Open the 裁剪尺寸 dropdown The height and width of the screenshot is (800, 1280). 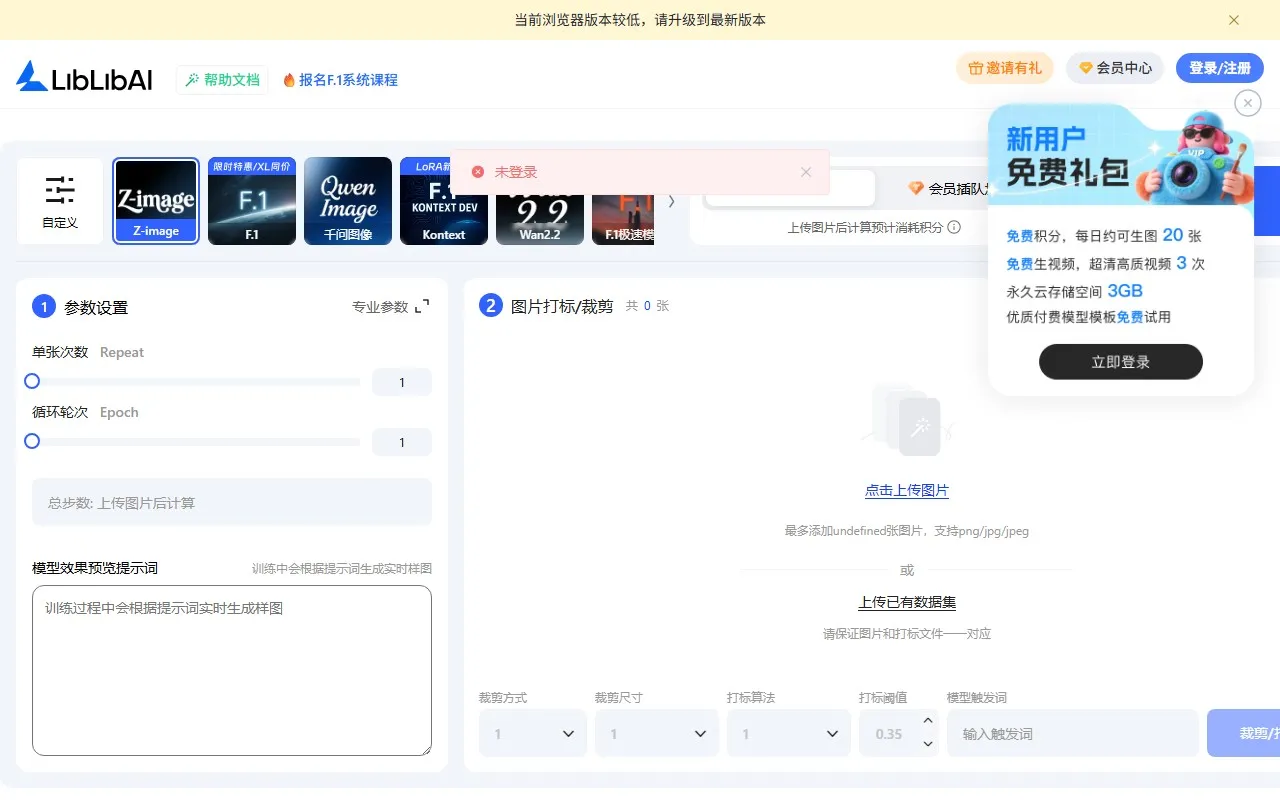click(656, 733)
